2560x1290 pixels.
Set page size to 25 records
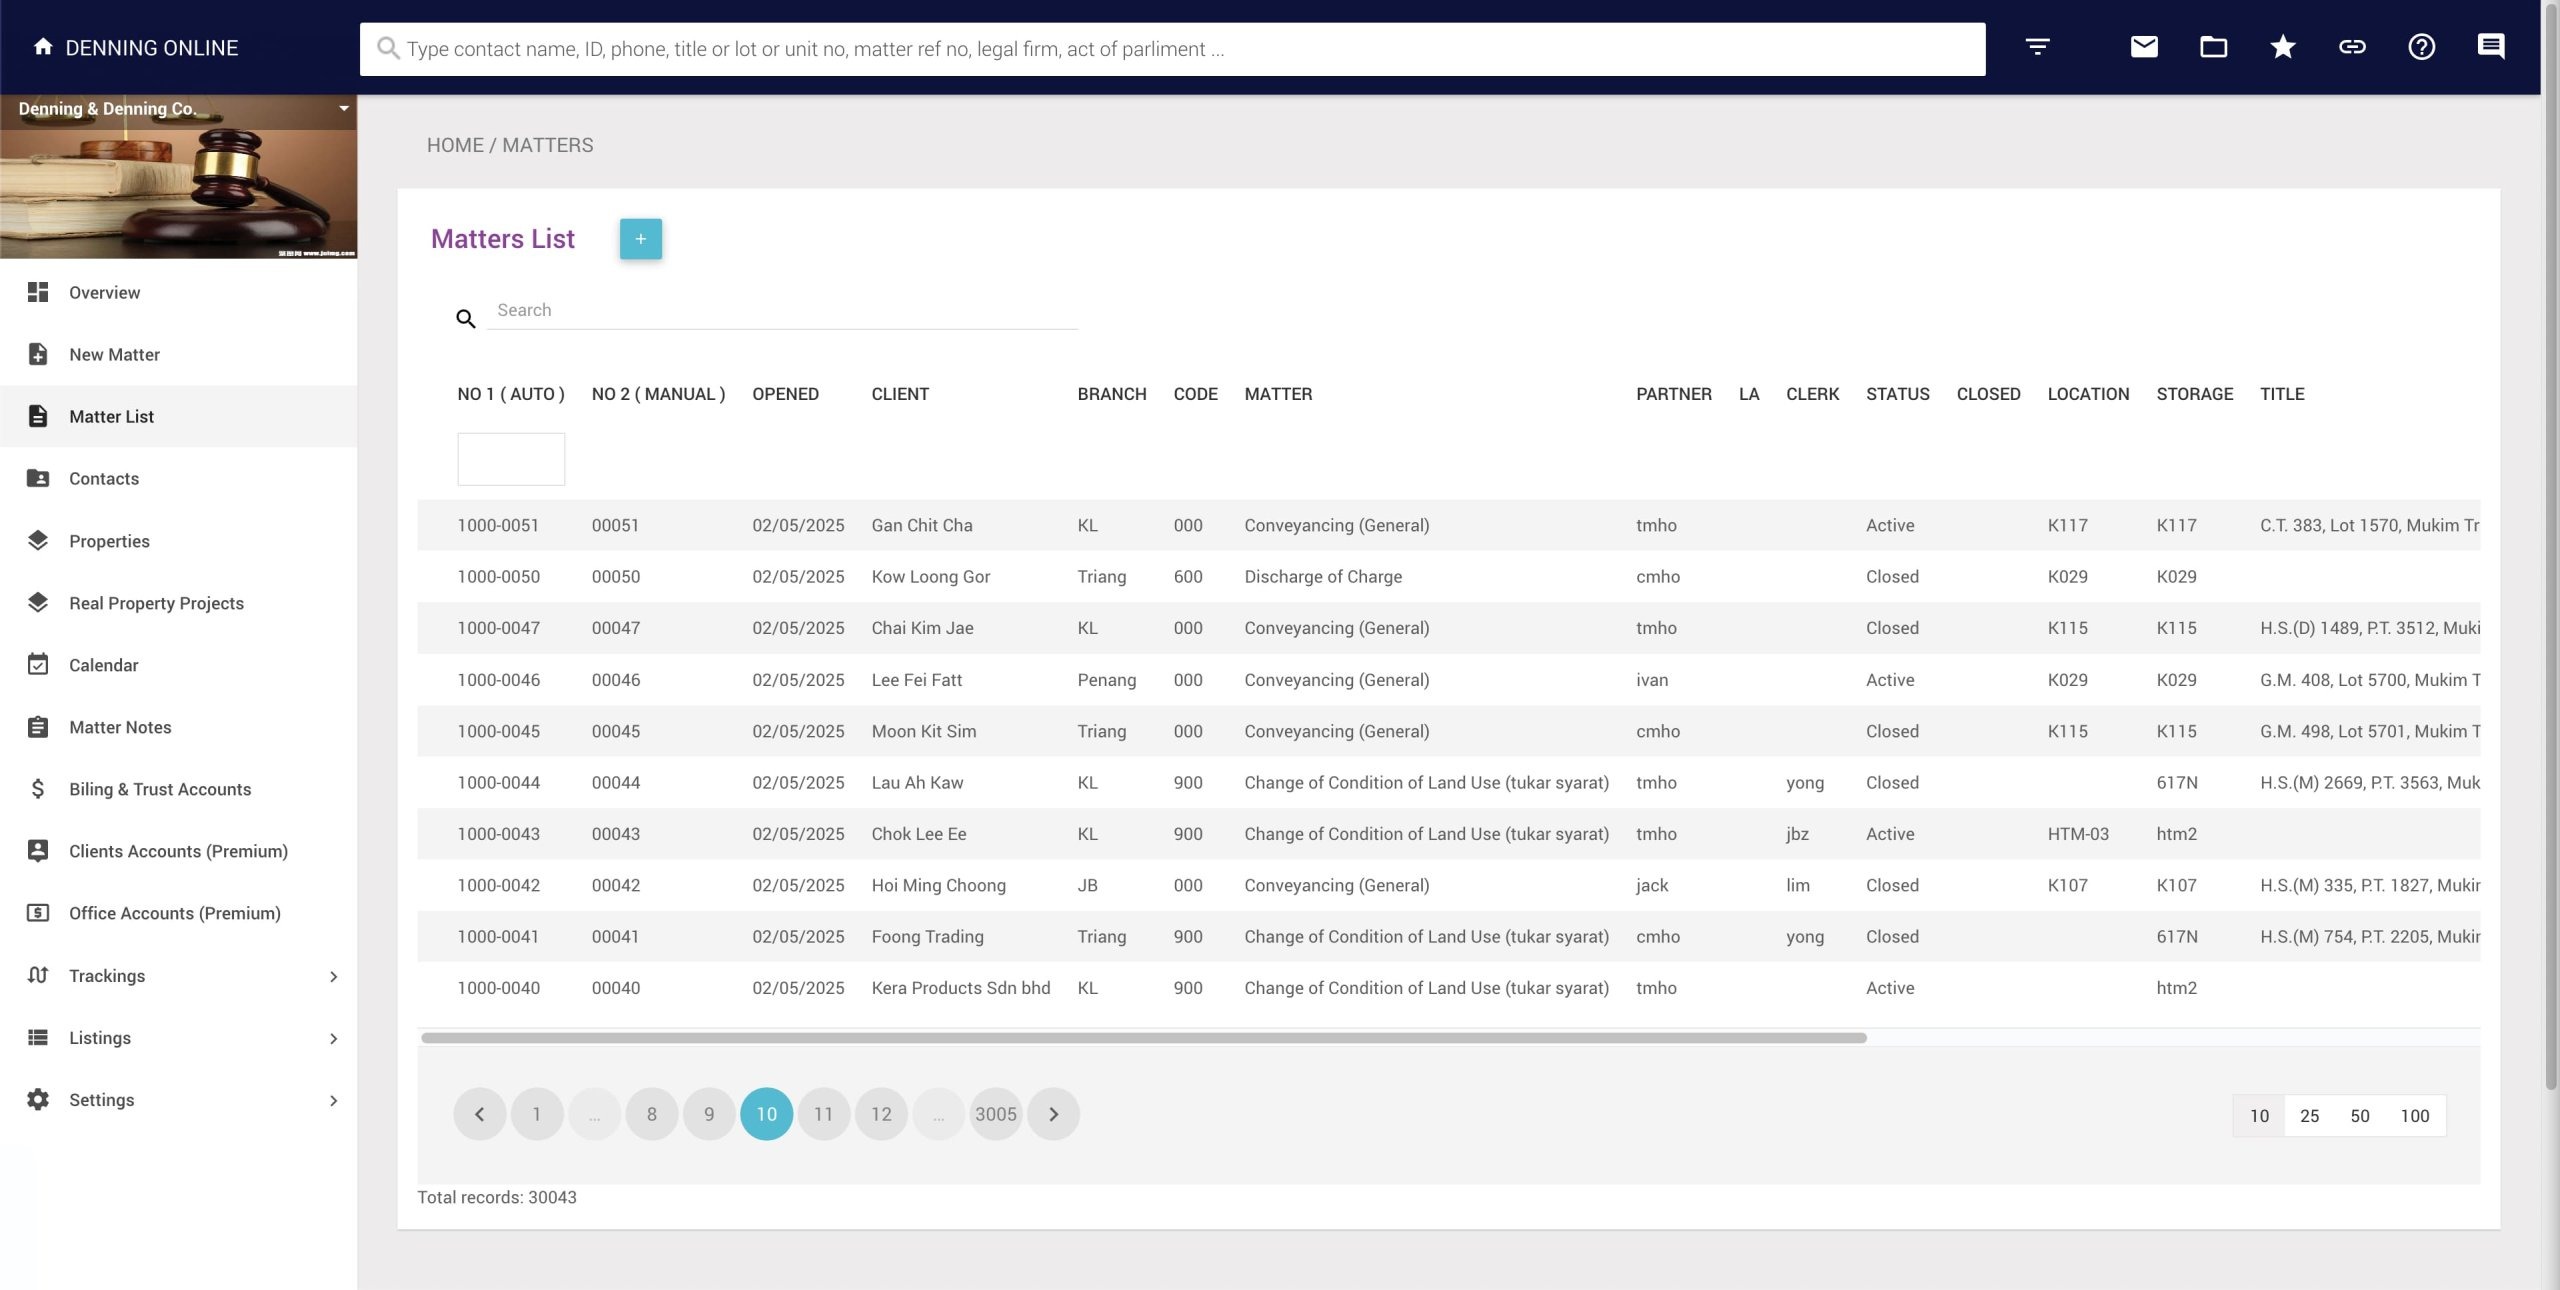point(2309,1116)
